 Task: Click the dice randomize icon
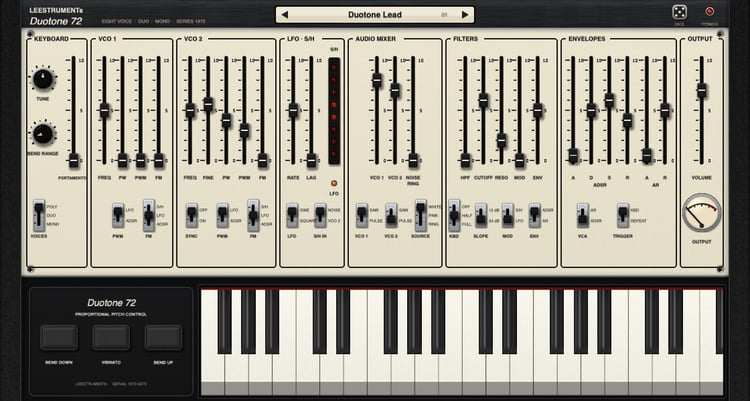pos(679,12)
